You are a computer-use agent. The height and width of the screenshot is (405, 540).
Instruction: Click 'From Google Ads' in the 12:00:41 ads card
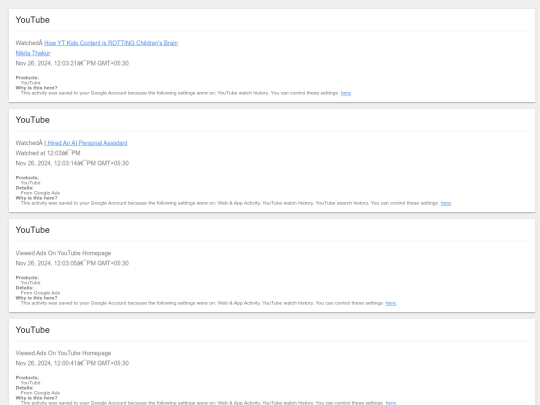40,393
